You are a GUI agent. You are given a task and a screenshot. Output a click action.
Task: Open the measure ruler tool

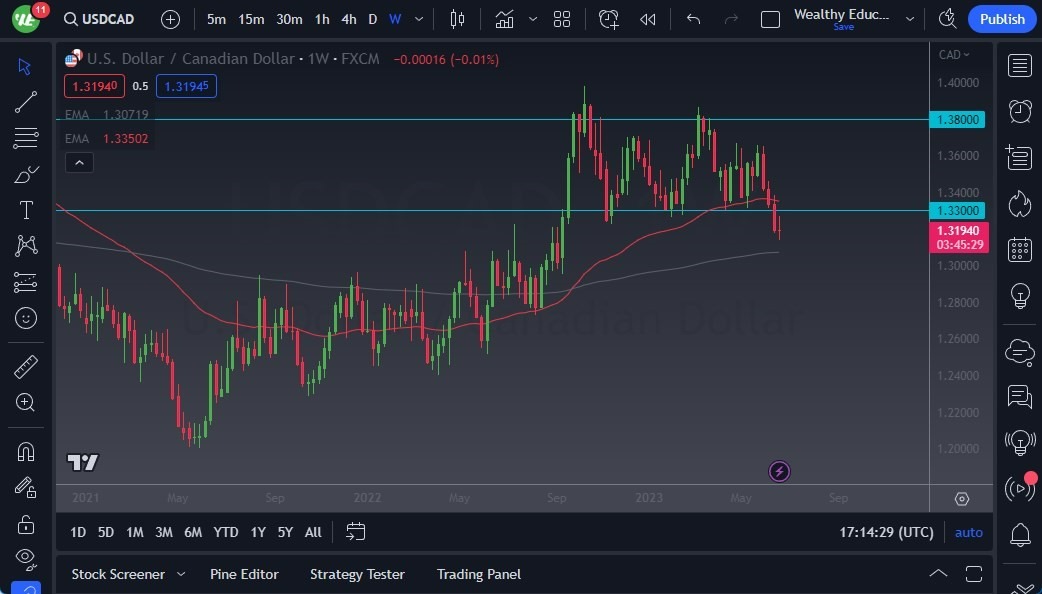[25, 367]
